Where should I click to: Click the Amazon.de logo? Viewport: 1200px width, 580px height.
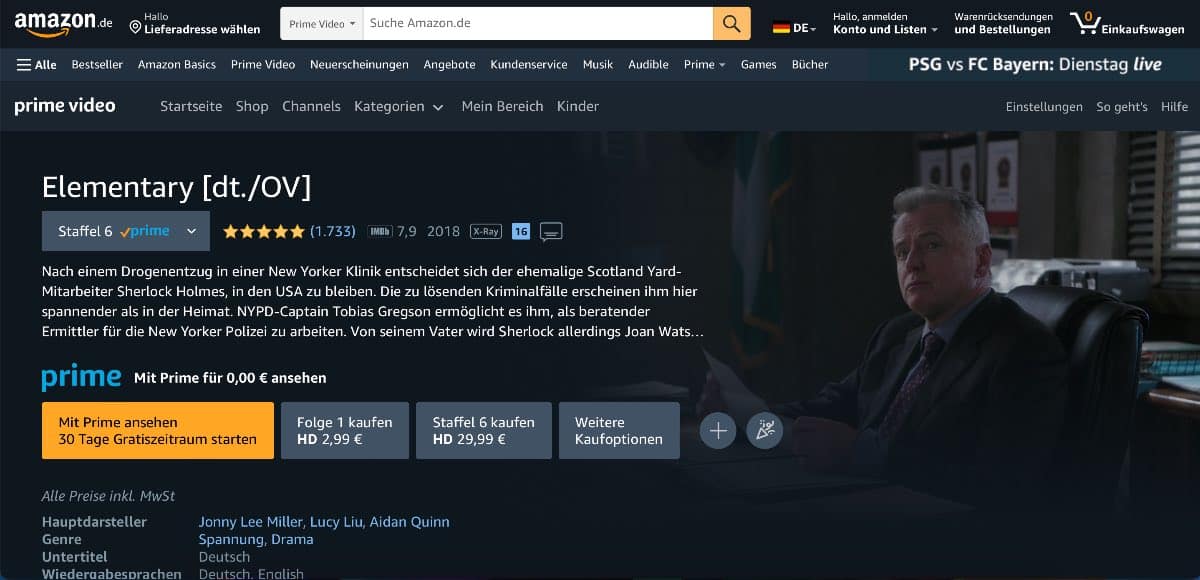coord(63,23)
